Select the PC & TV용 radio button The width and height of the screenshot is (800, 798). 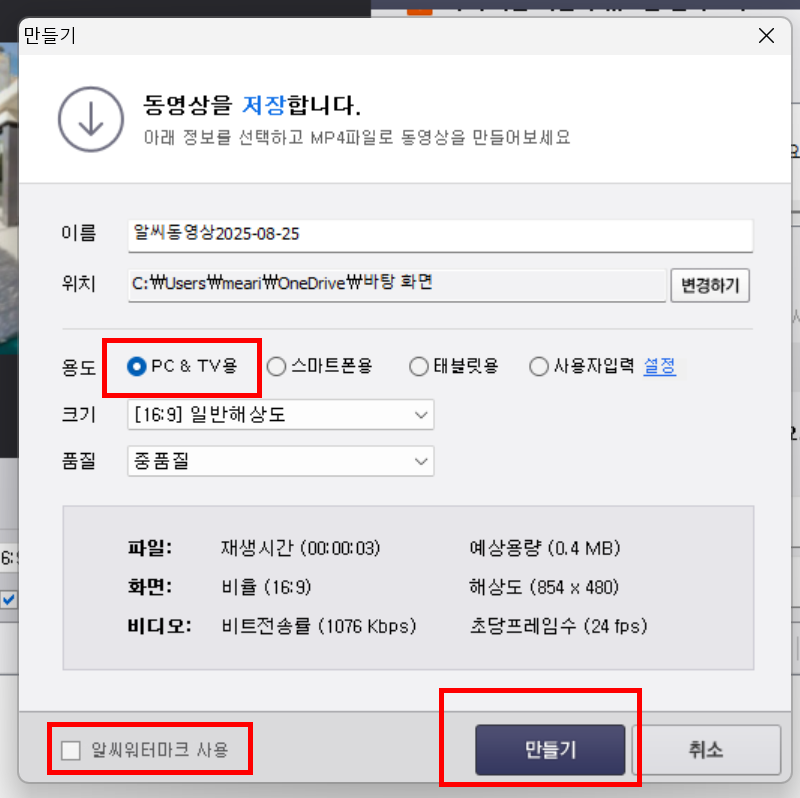136,366
